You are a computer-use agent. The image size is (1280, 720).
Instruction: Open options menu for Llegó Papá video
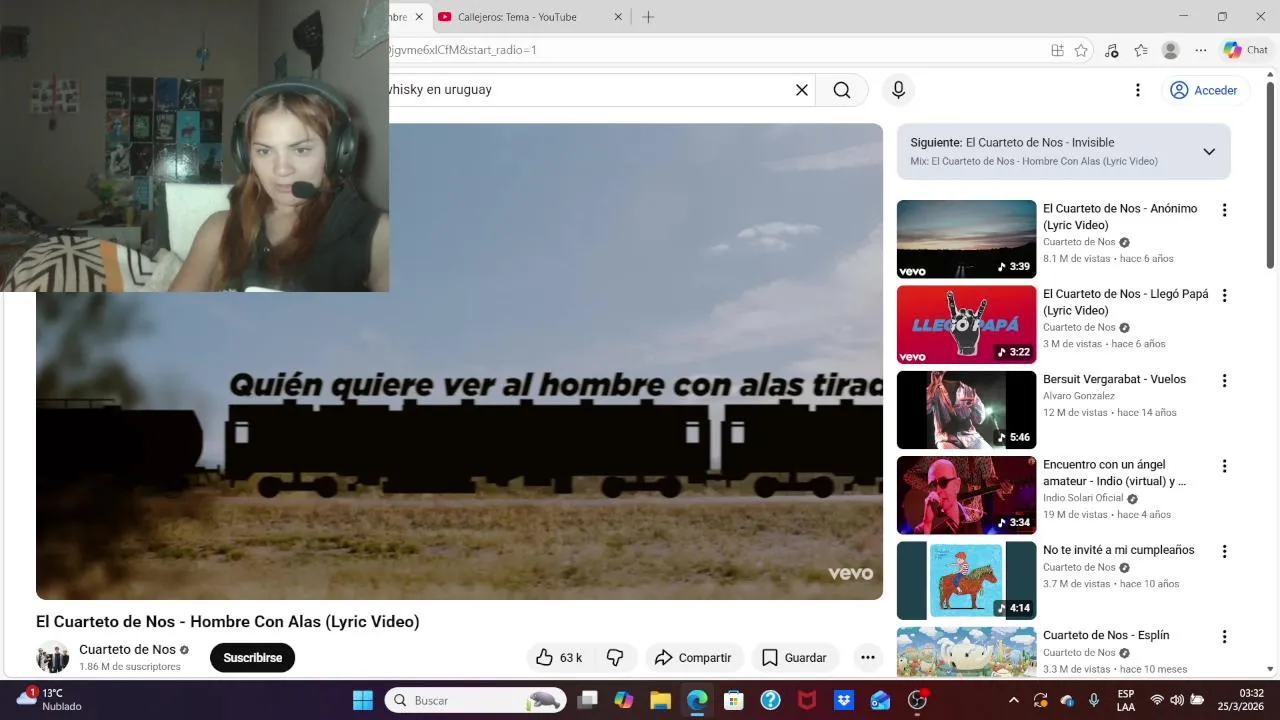click(x=1224, y=295)
